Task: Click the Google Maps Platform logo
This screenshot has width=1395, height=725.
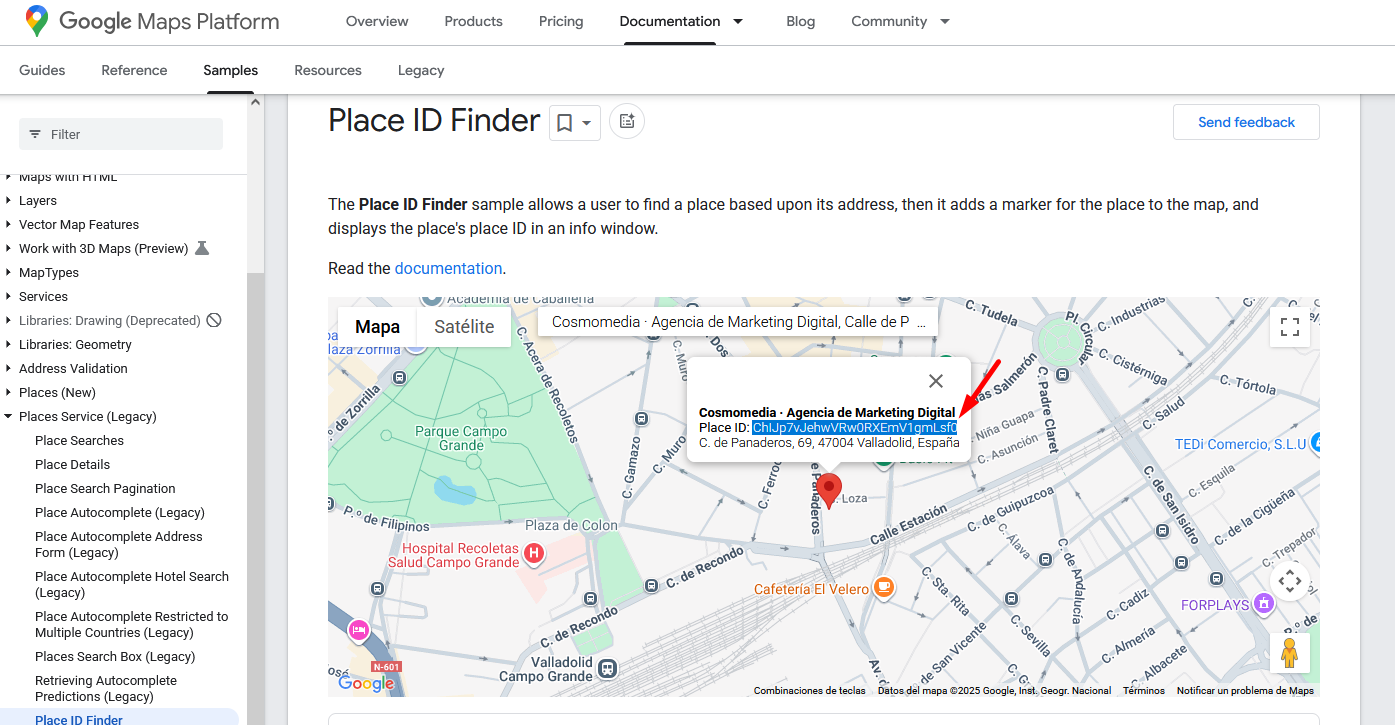Action: point(152,21)
